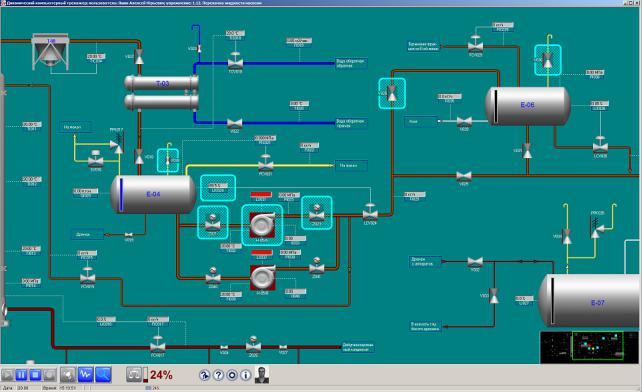Open the overview minimap thumbnail
Viewport: 642px width, 392px height.
point(589,347)
